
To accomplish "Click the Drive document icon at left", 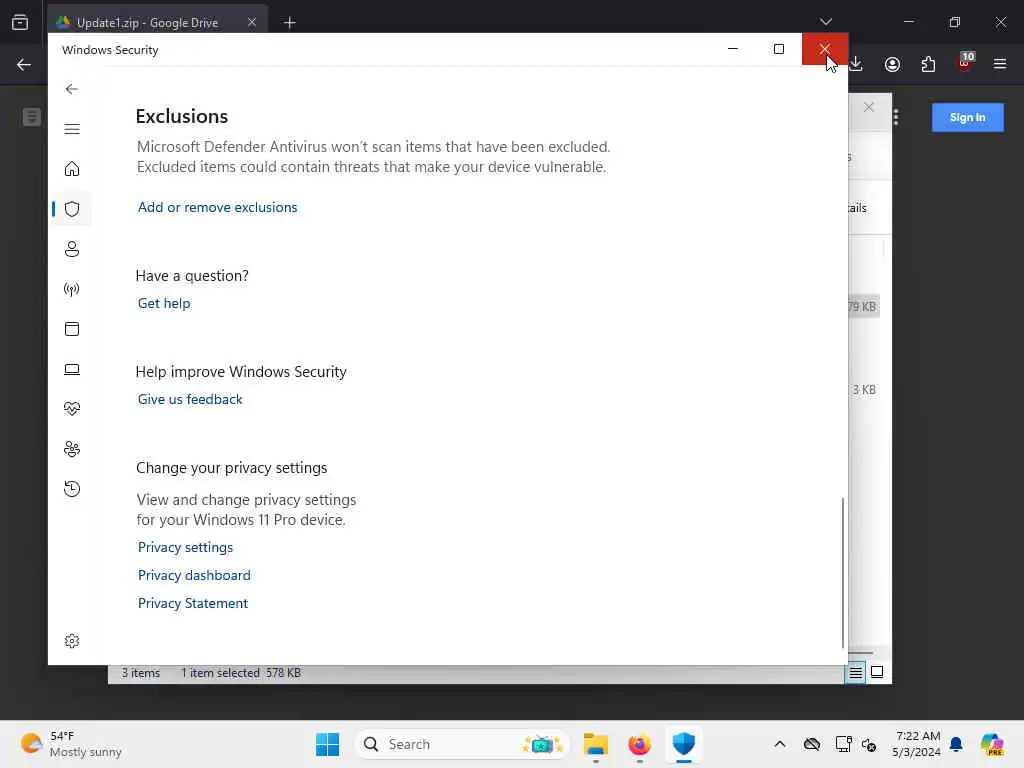I will (31, 118).
